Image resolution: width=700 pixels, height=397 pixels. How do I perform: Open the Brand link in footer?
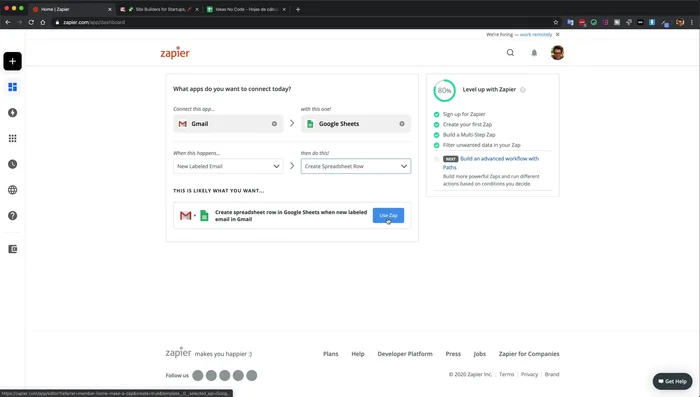click(x=552, y=374)
